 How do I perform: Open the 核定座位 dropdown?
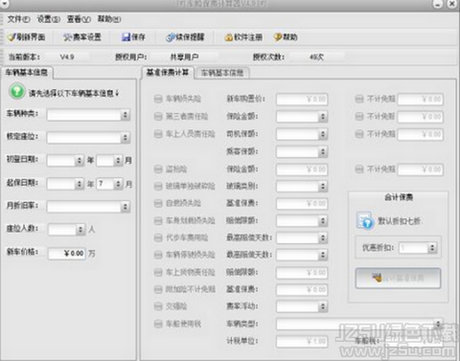(x=88, y=137)
